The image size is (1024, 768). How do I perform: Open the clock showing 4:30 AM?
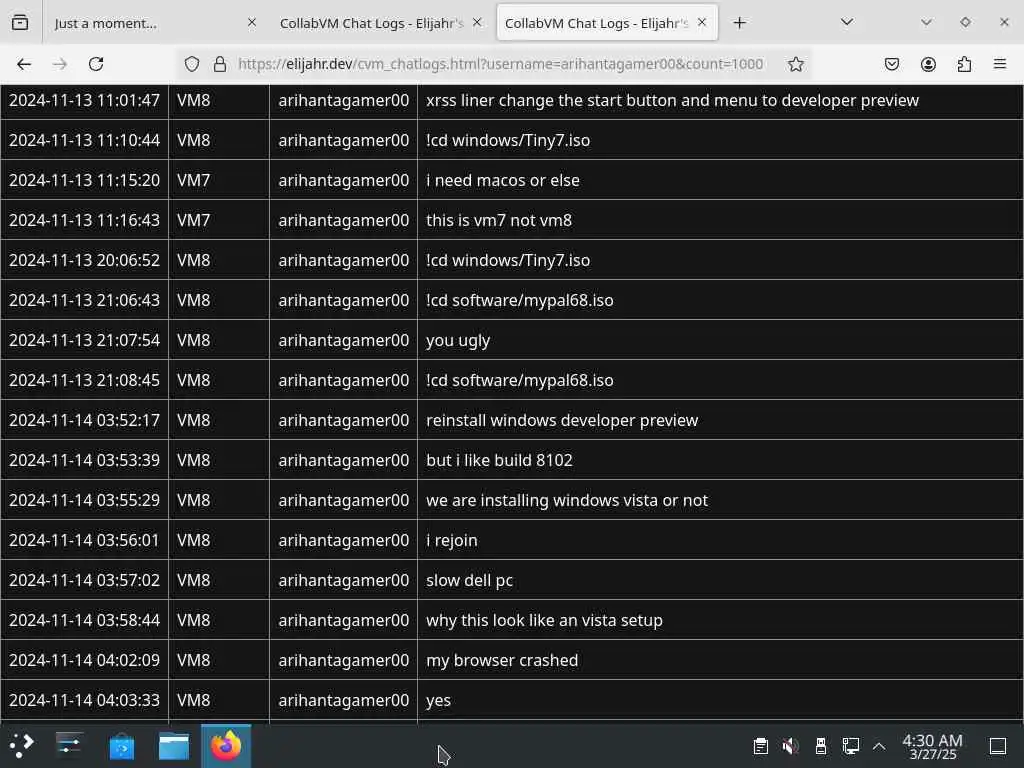pyautogui.click(x=932, y=746)
